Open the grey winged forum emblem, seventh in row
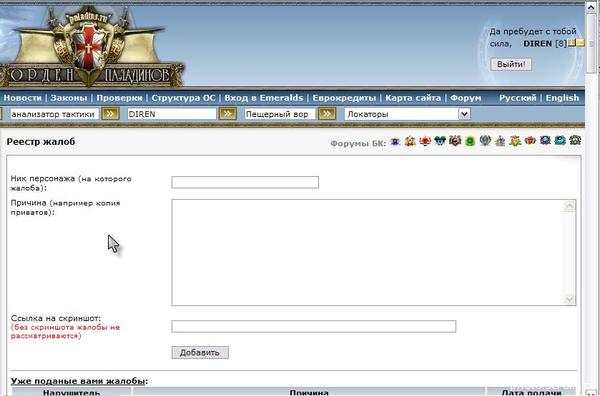This screenshot has height=396, width=600. click(485, 141)
